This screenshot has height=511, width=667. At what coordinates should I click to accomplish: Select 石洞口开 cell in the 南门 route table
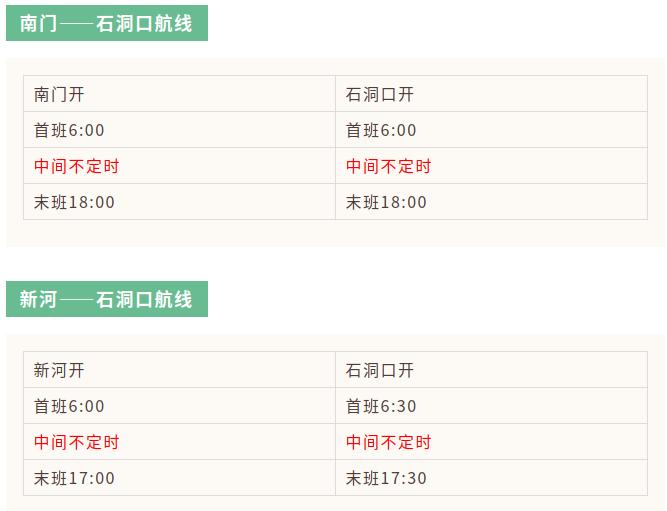(379, 95)
